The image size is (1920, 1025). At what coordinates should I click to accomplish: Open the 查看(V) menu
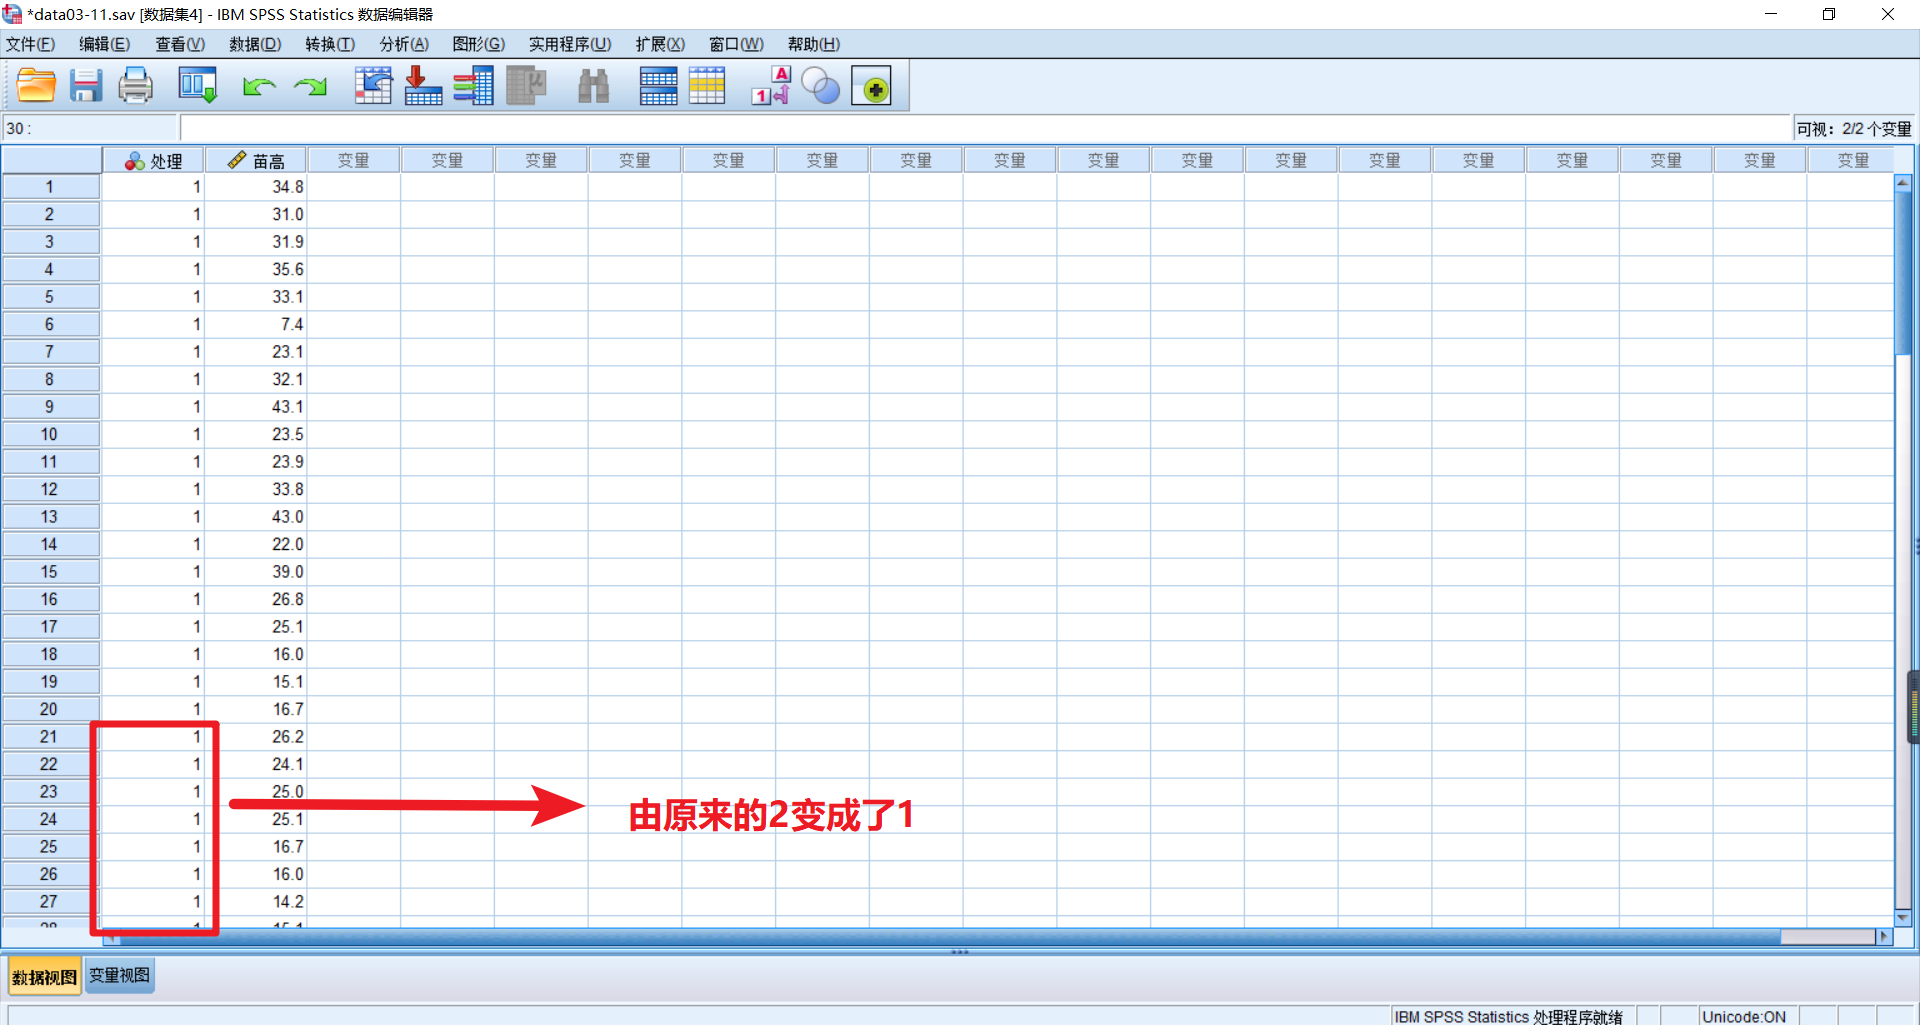(x=180, y=44)
